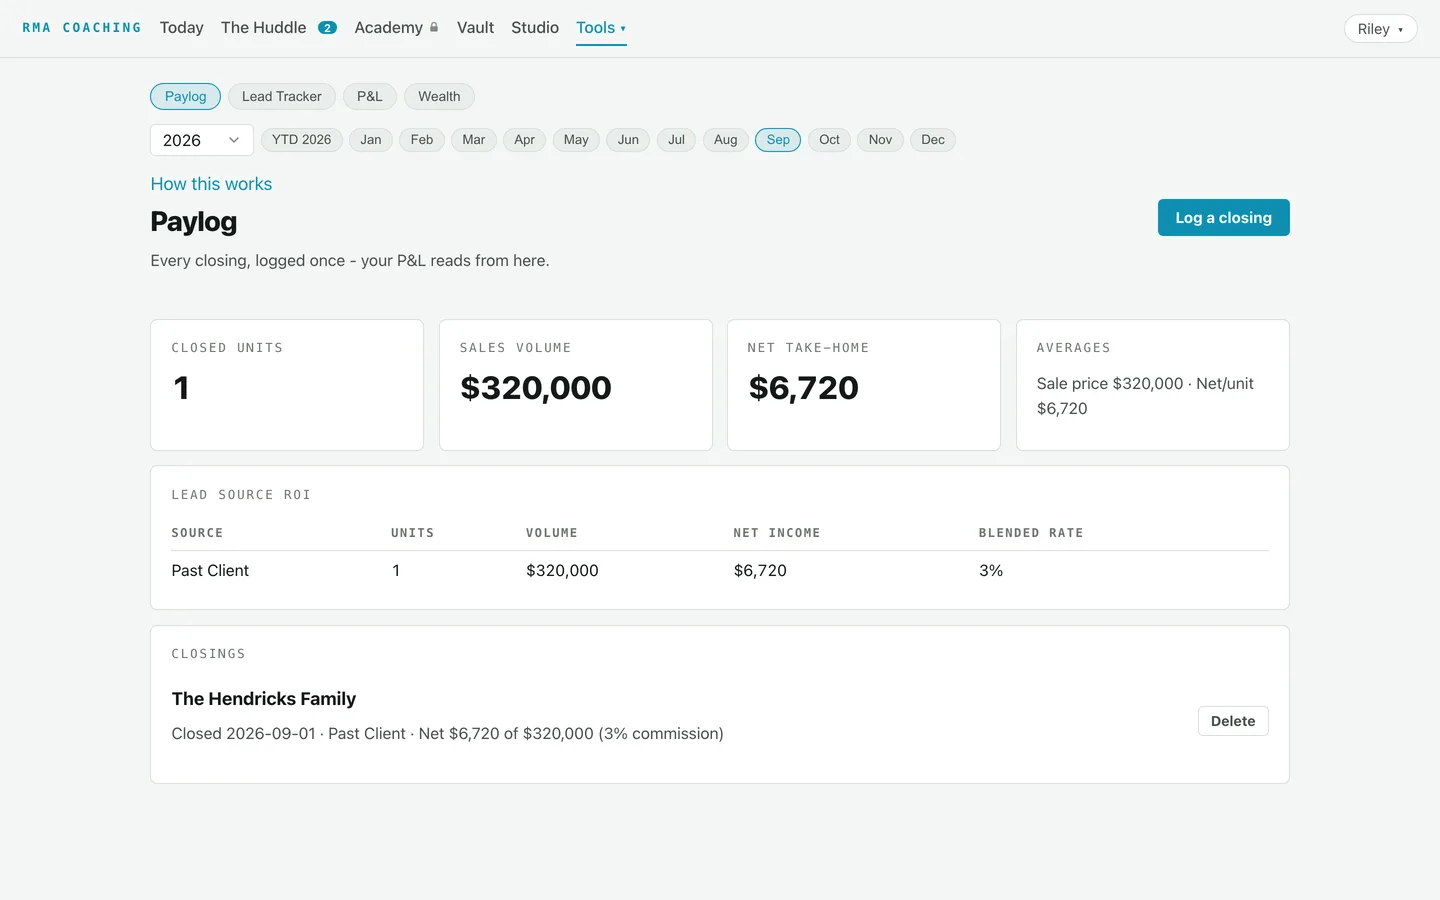This screenshot has height=900, width=1440.
Task: Click the Averages card text
Action: tap(1145, 396)
